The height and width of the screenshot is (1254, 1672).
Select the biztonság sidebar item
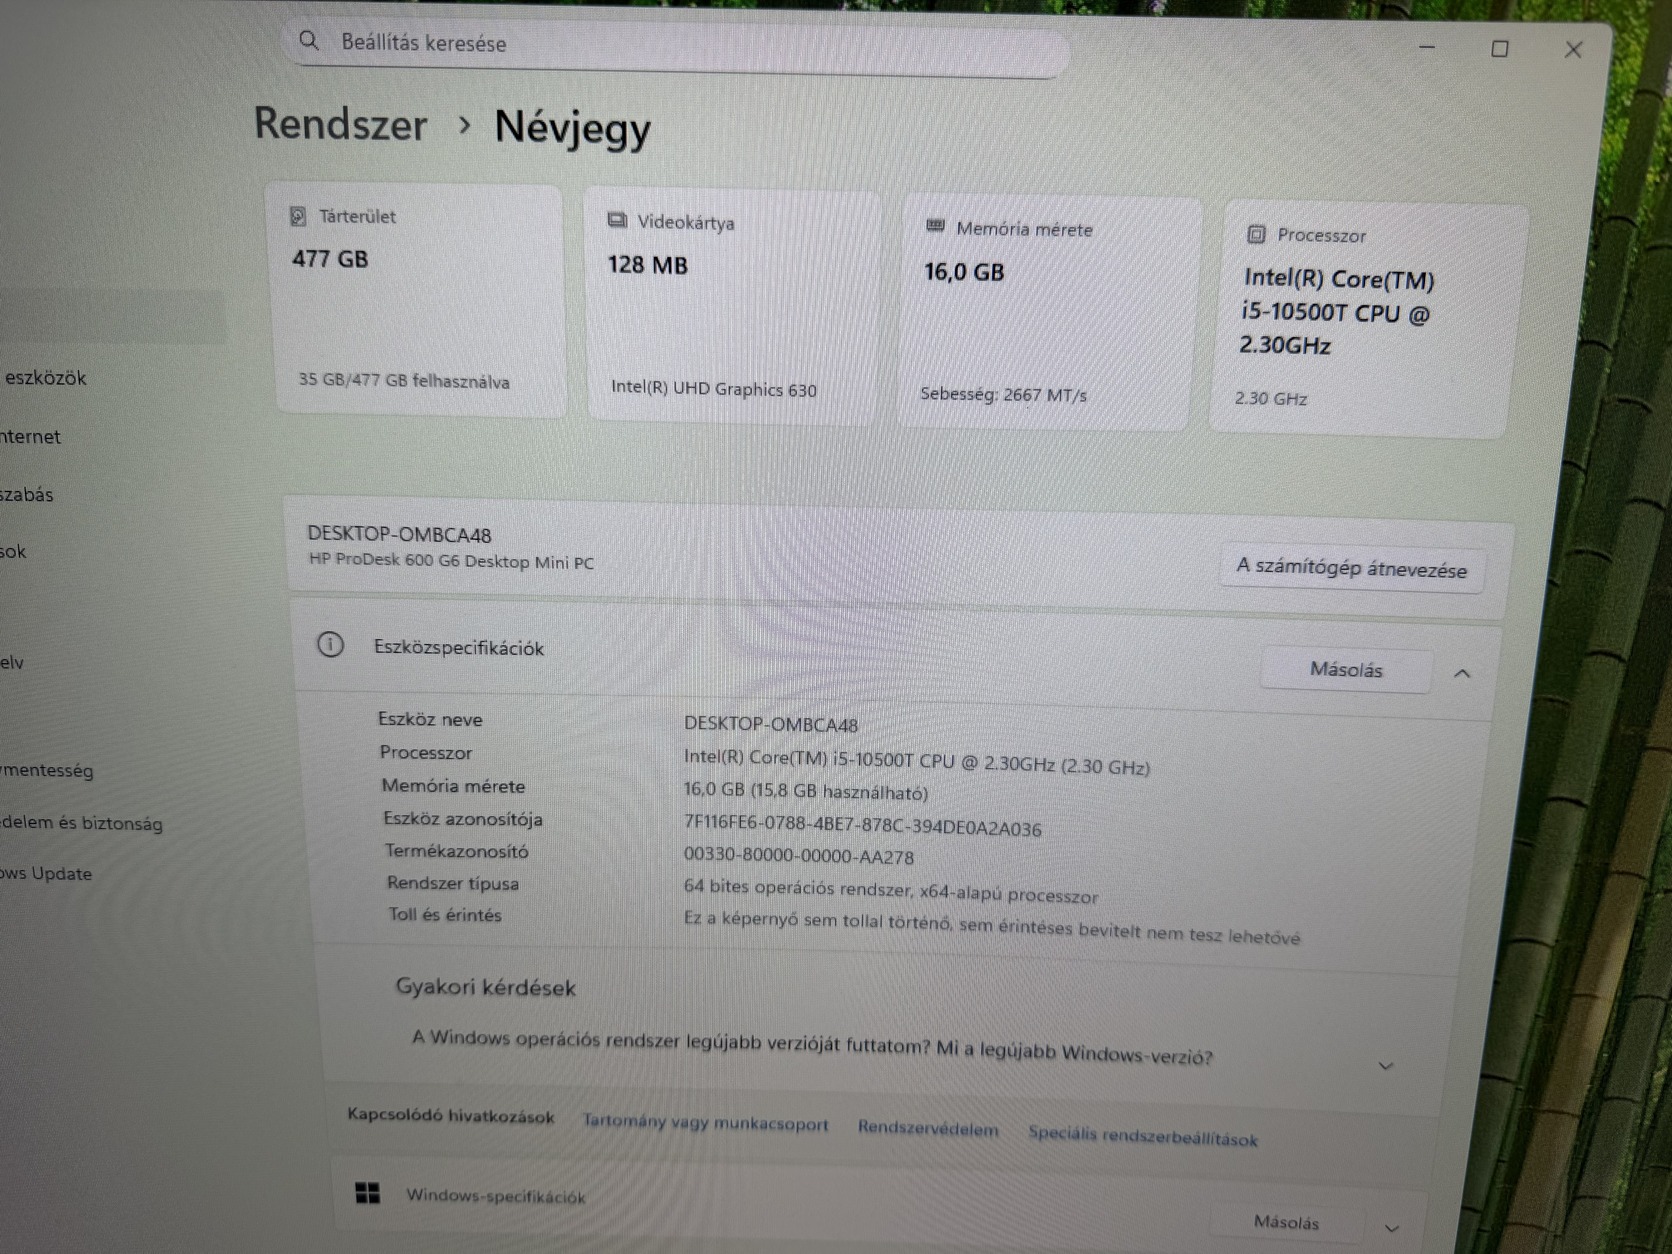pos(81,822)
